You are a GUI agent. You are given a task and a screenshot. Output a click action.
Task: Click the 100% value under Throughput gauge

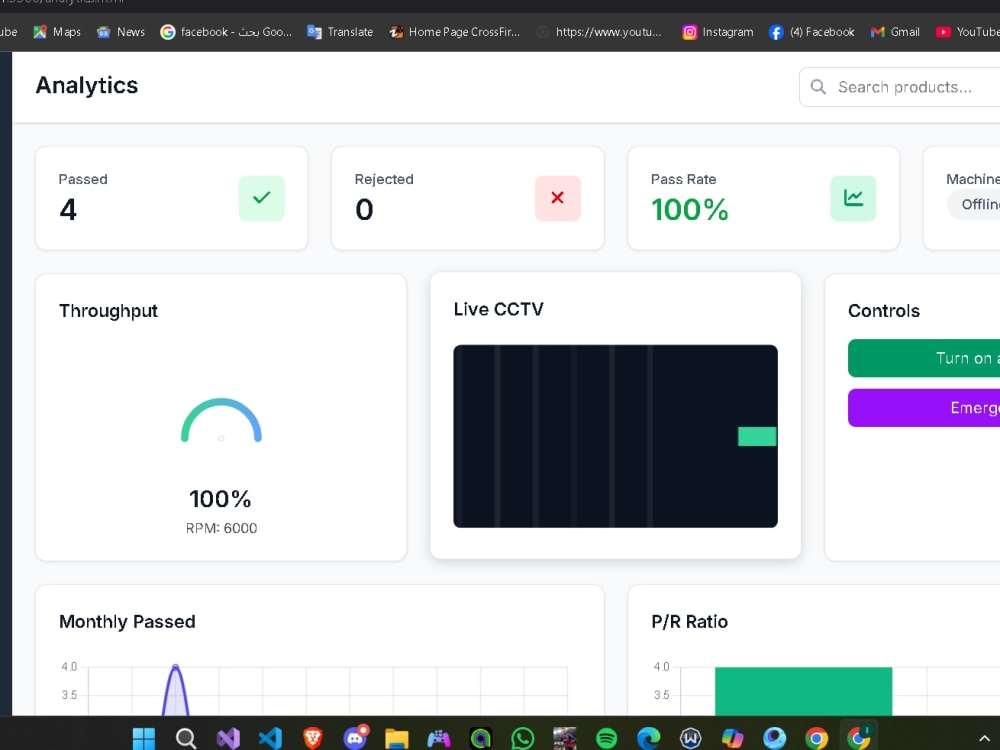(x=221, y=499)
